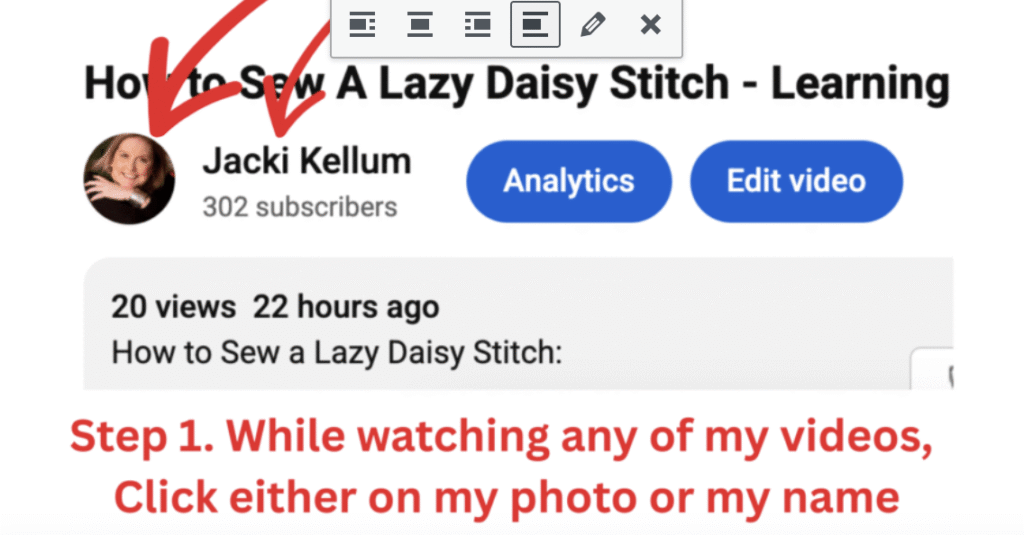Viewport: 1024px width, 535px height.
Task: Expand the description starting How to Sew
Action: coord(336,353)
